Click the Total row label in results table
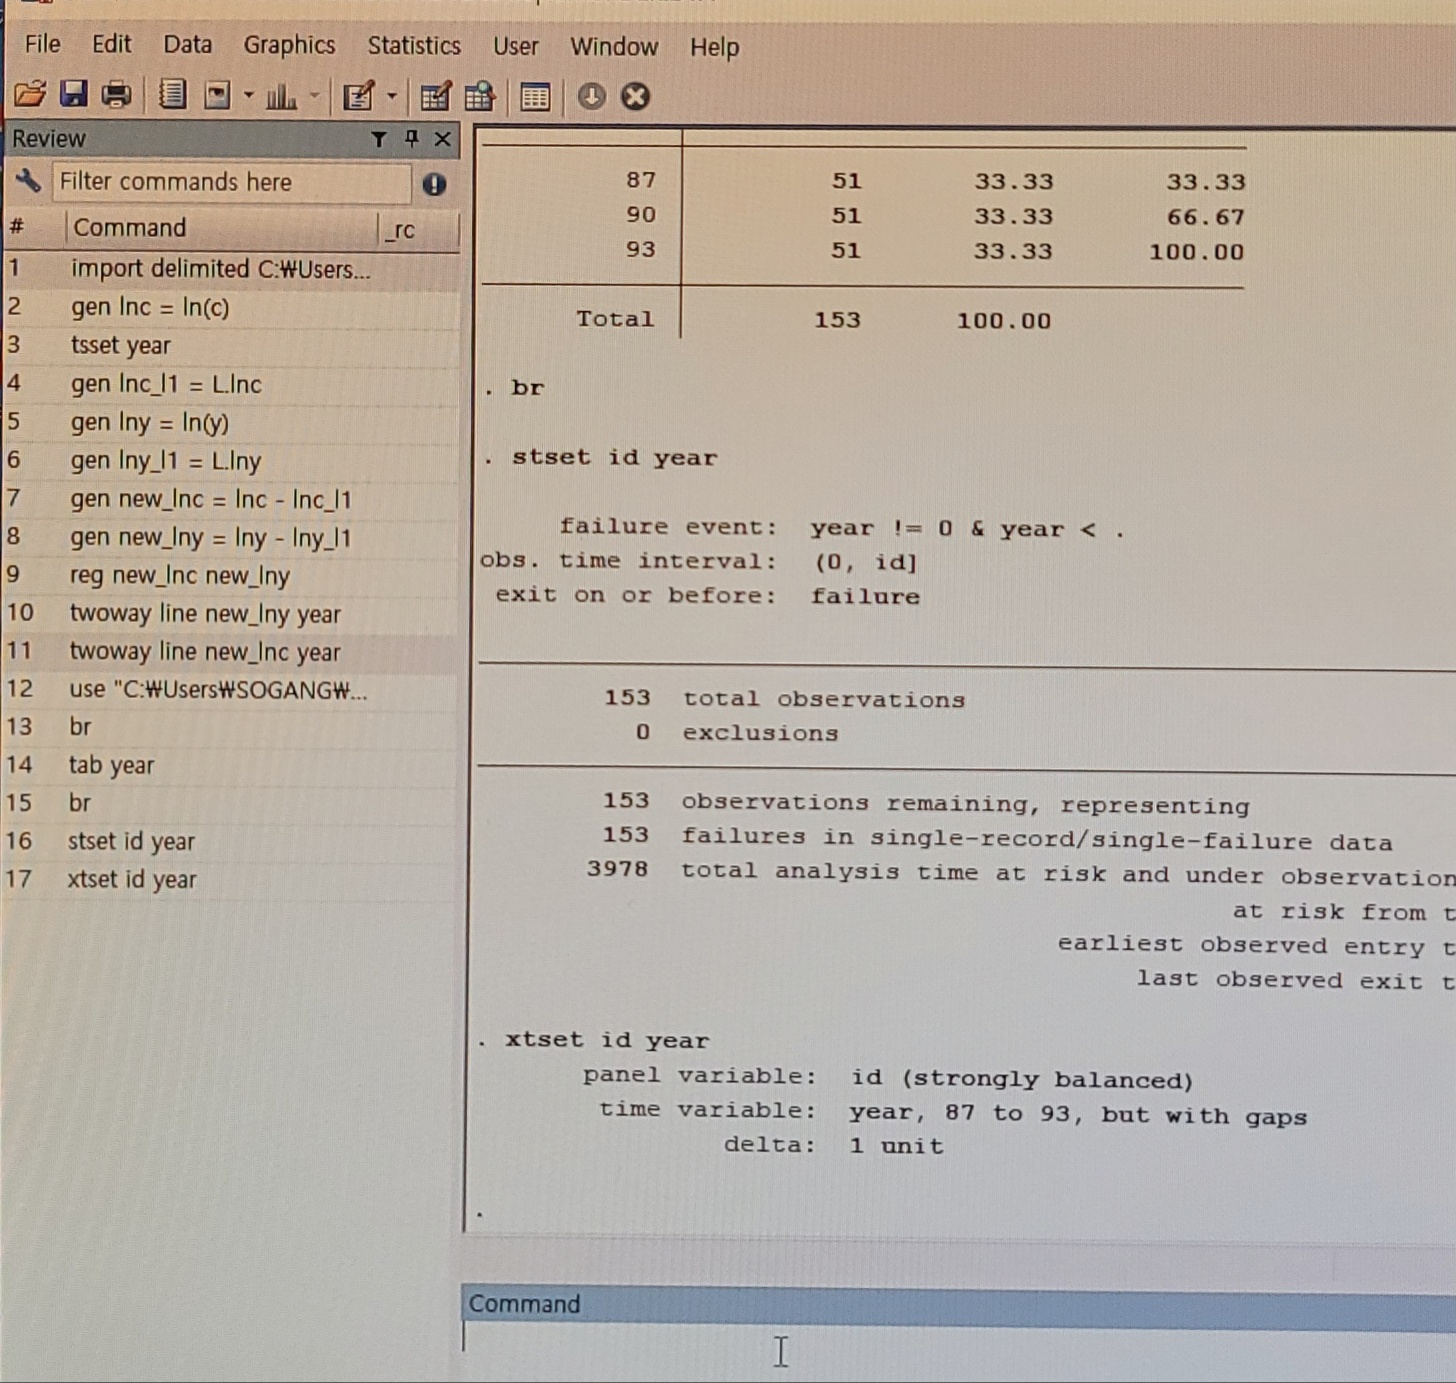The width and height of the screenshot is (1456, 1383). (x=615, y=319)
